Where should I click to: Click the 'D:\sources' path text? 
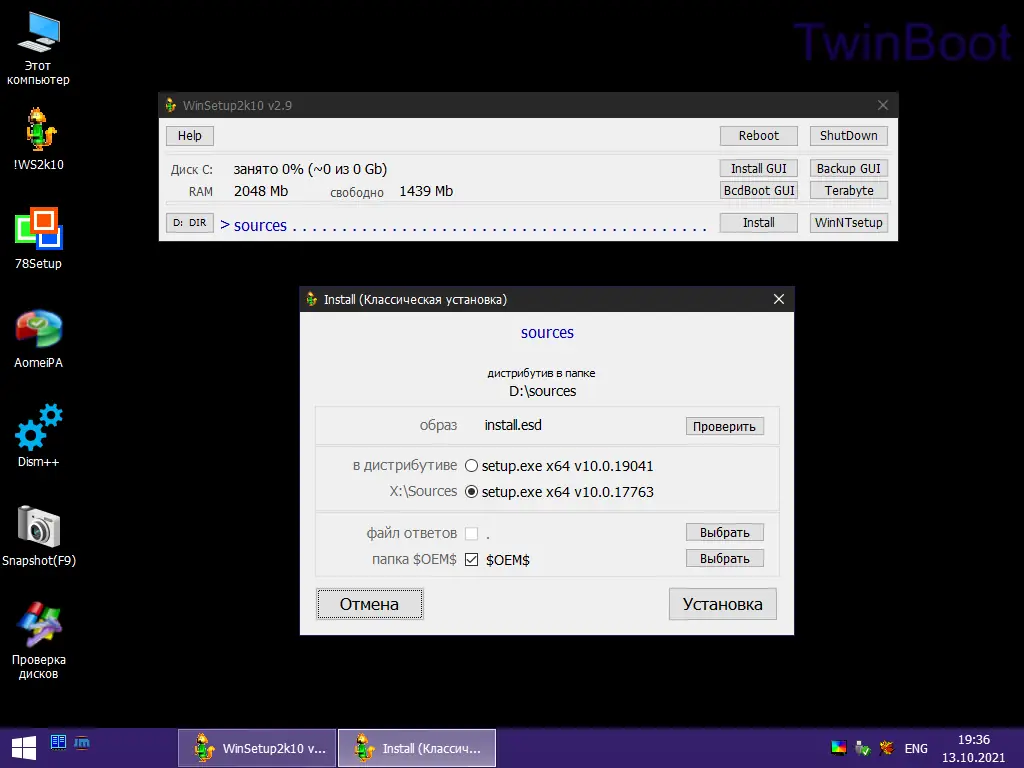[x=543, y=391]
